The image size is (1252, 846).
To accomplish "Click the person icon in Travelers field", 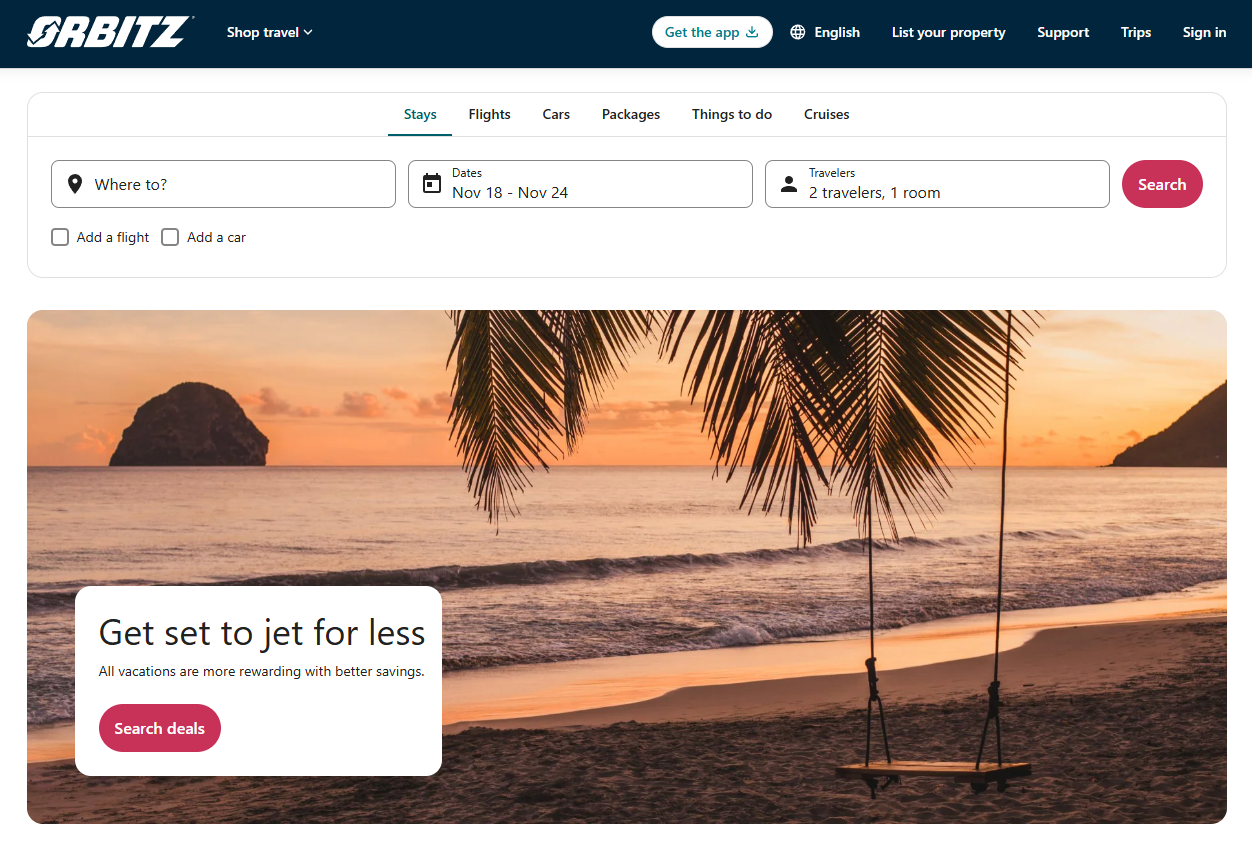I will point(788,184).
